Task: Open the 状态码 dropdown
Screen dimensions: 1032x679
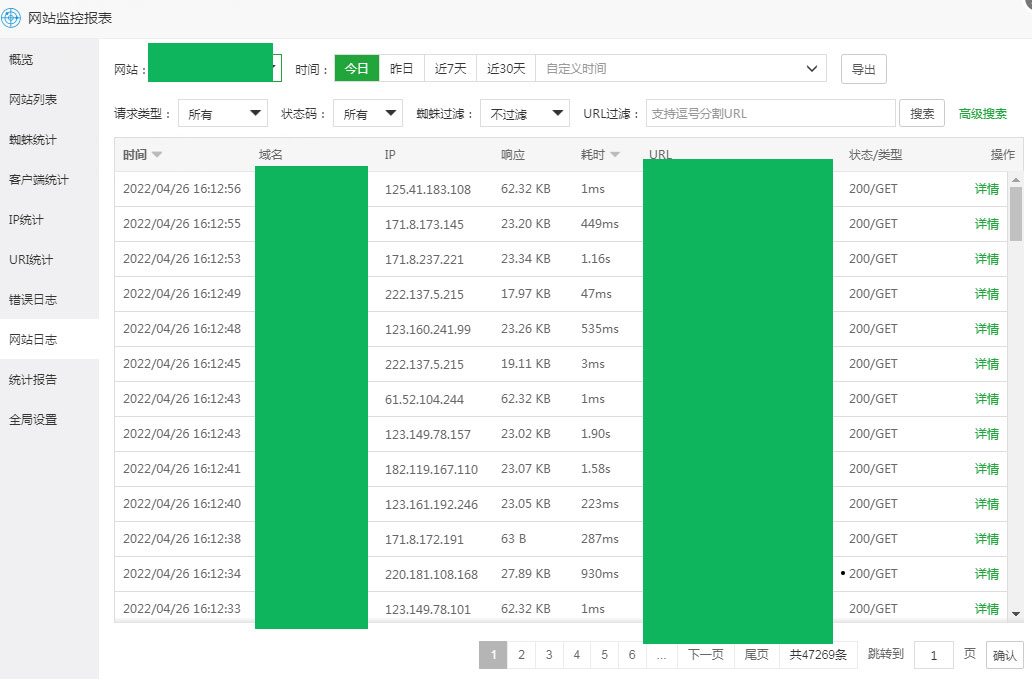Action: 368,114
